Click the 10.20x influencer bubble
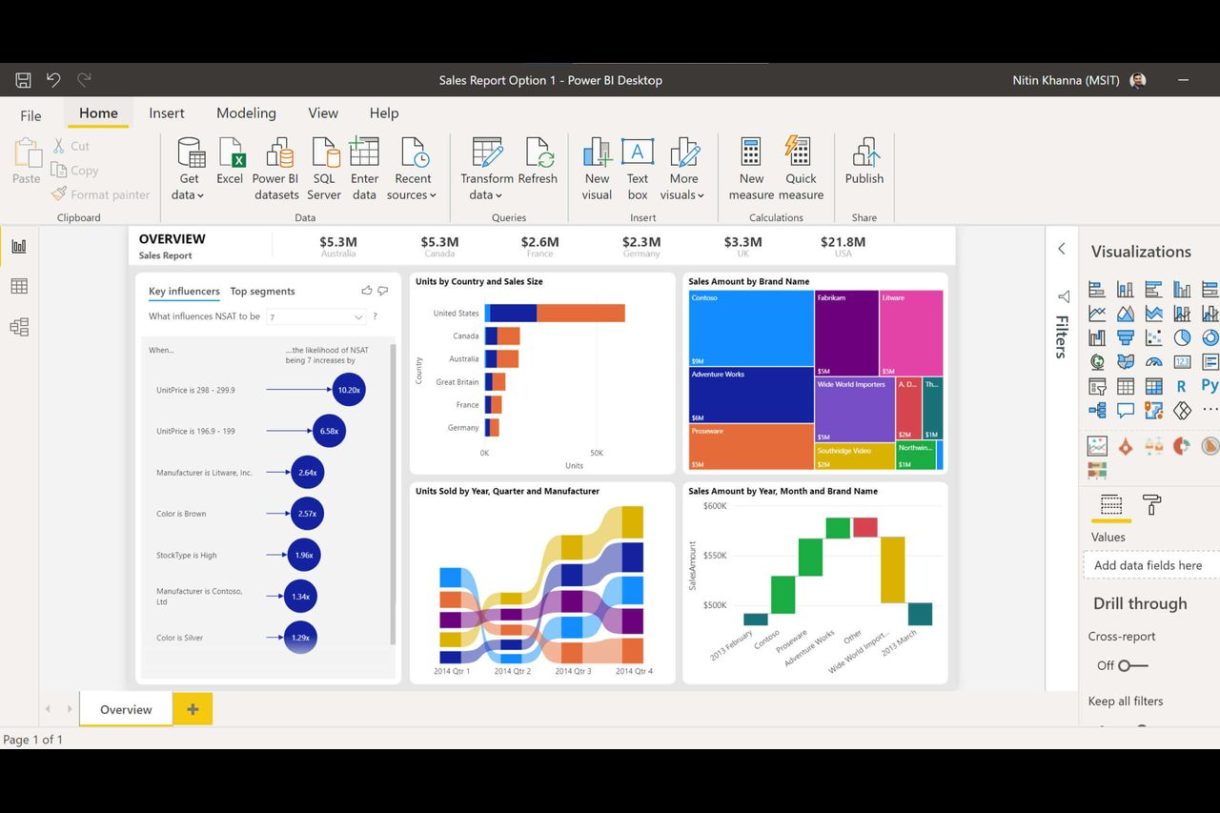1220x813 pixels. (349, 390)
